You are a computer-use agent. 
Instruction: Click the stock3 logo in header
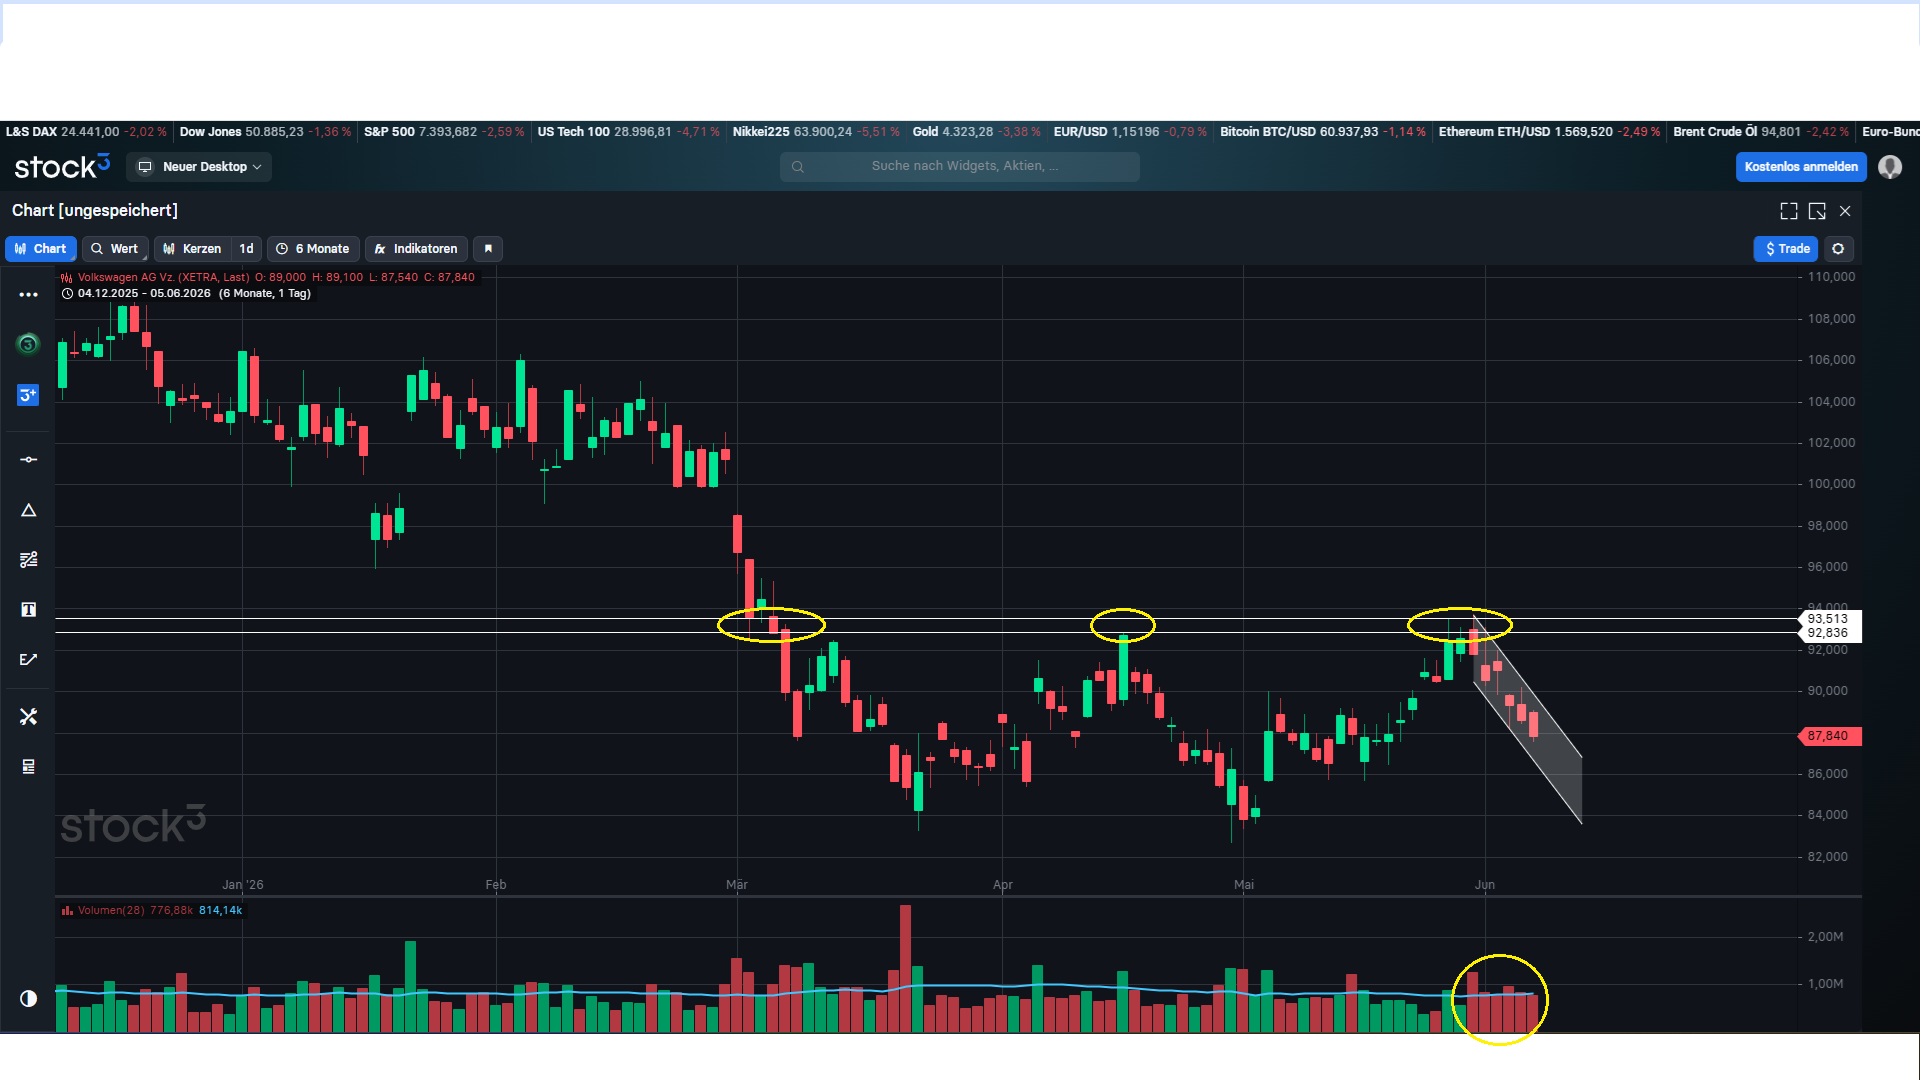click(62, 167)
